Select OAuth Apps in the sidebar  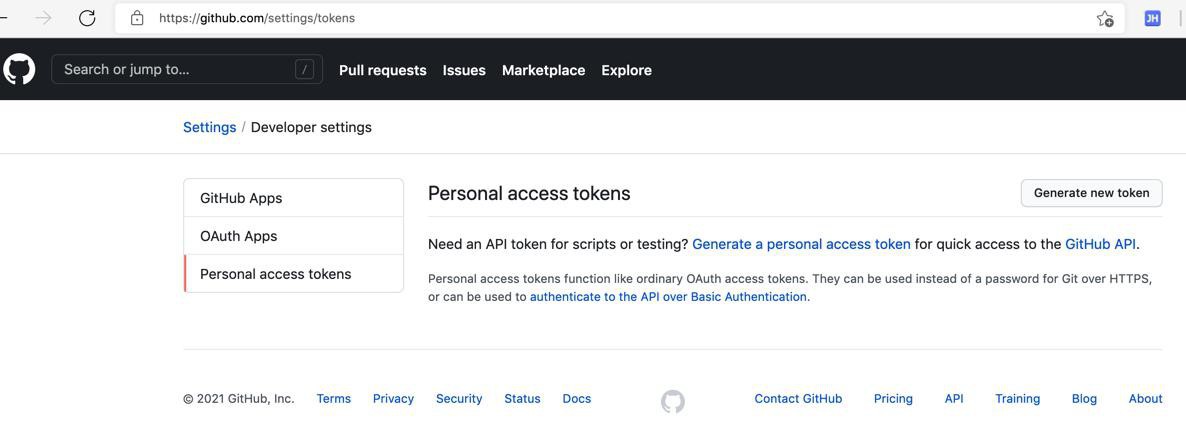pos(293,236)
